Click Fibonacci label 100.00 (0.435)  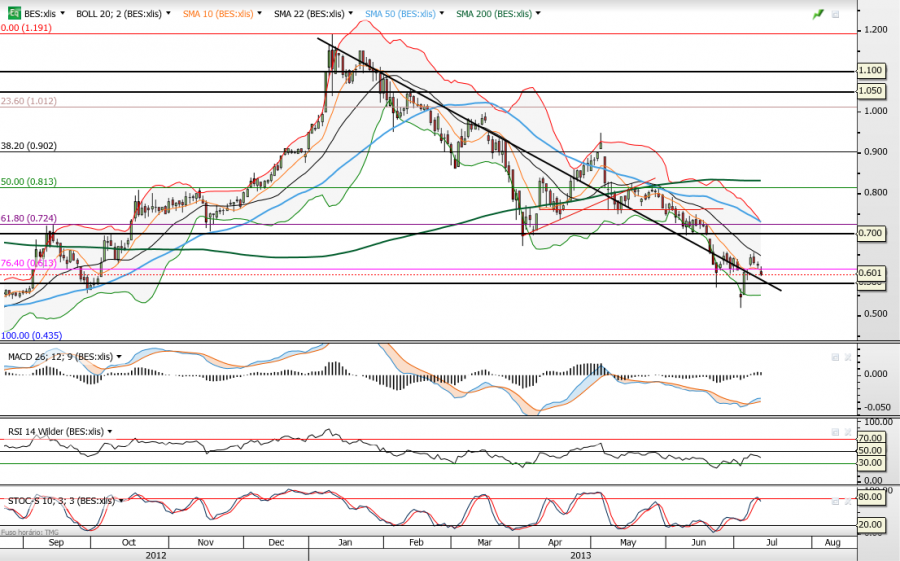(32, 335)
